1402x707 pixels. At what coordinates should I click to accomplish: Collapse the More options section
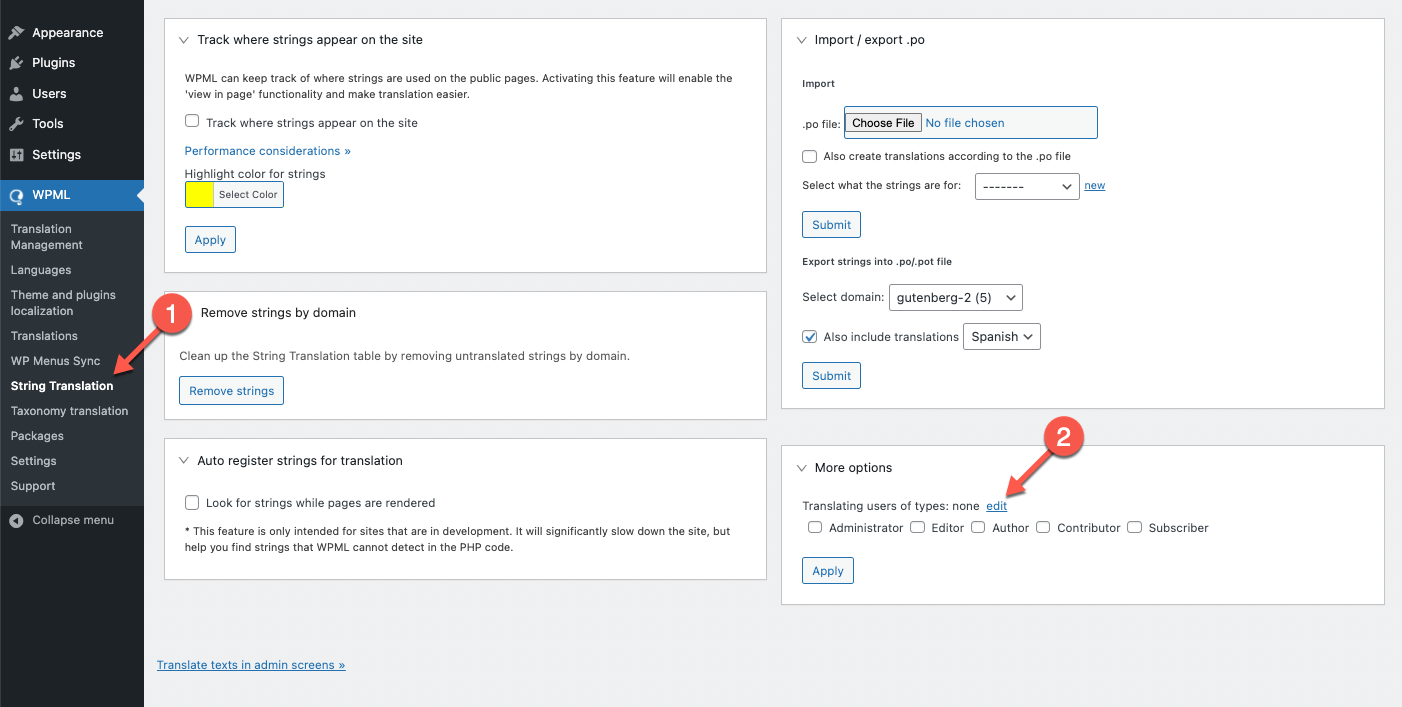click(x=801, y=468)
